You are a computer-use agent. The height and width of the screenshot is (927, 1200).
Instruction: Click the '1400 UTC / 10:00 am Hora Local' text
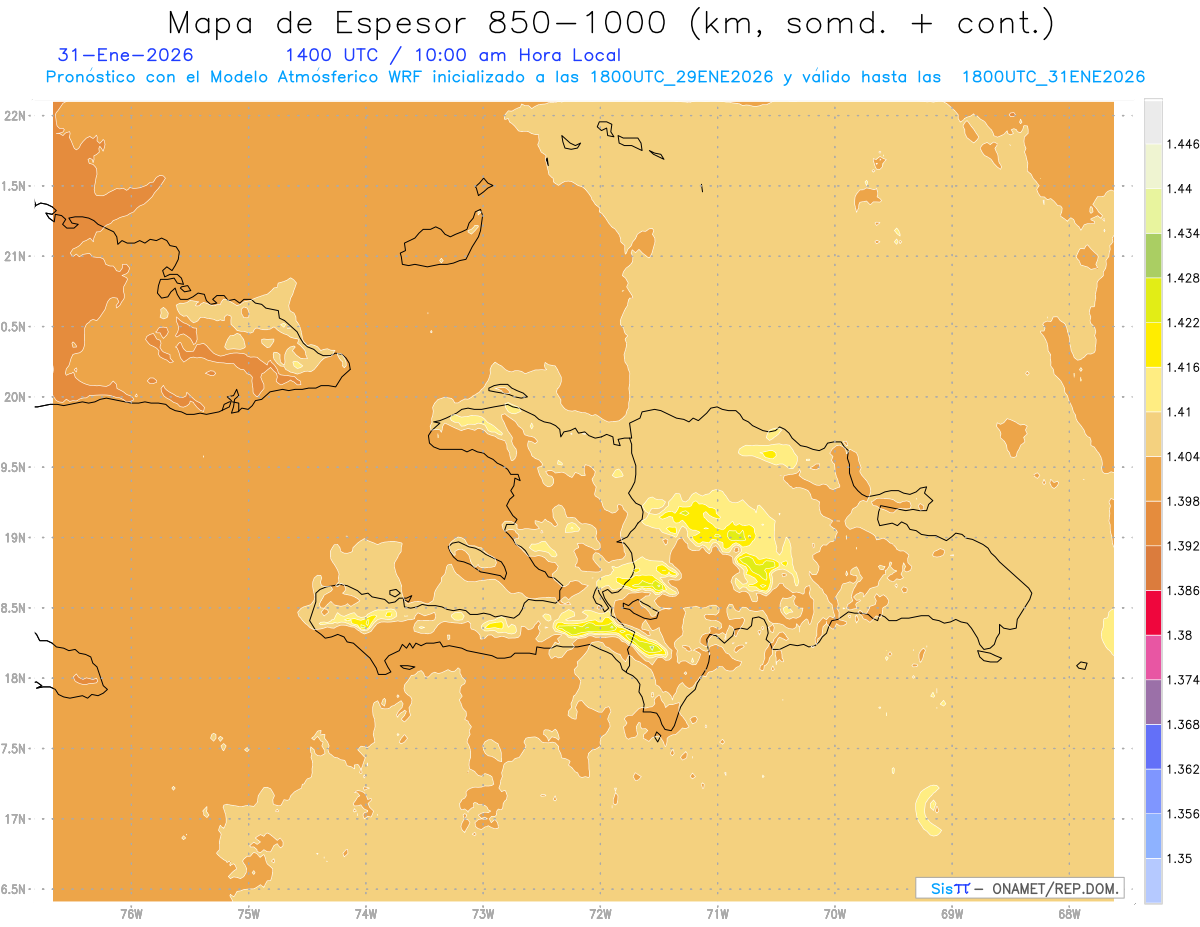[x=453, y=55]
